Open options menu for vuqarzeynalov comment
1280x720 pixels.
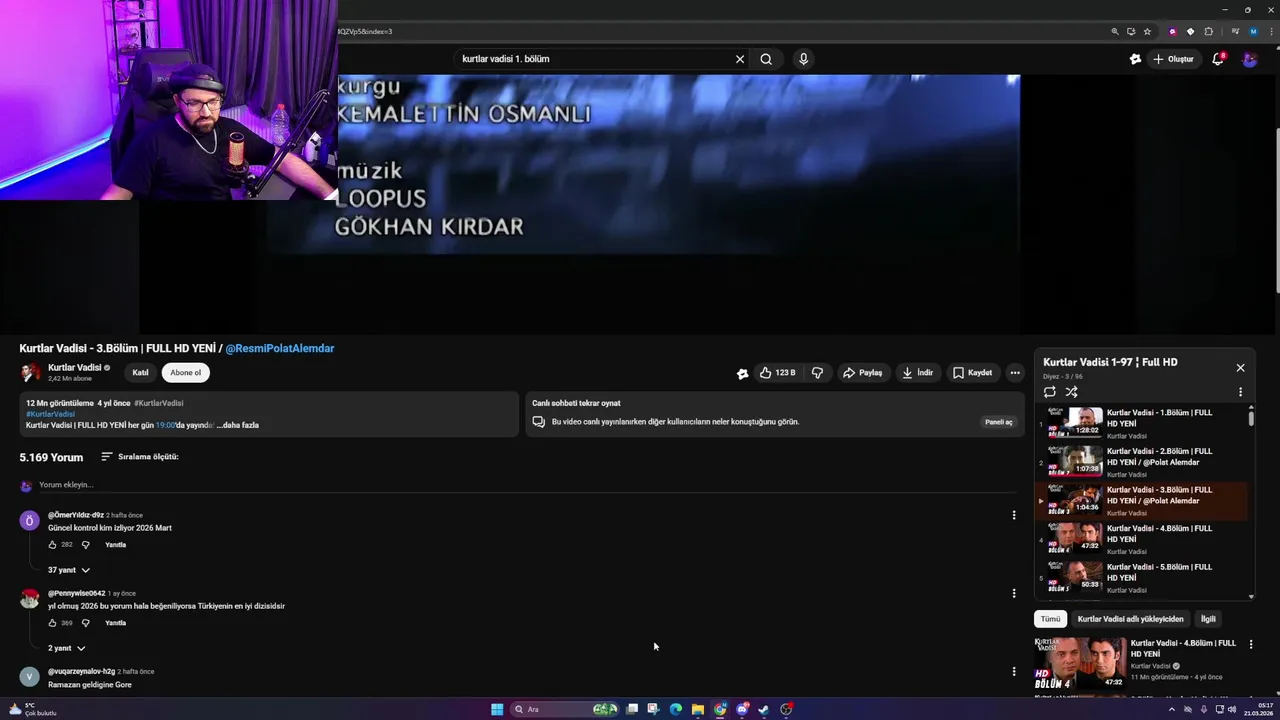point(1014,672)
